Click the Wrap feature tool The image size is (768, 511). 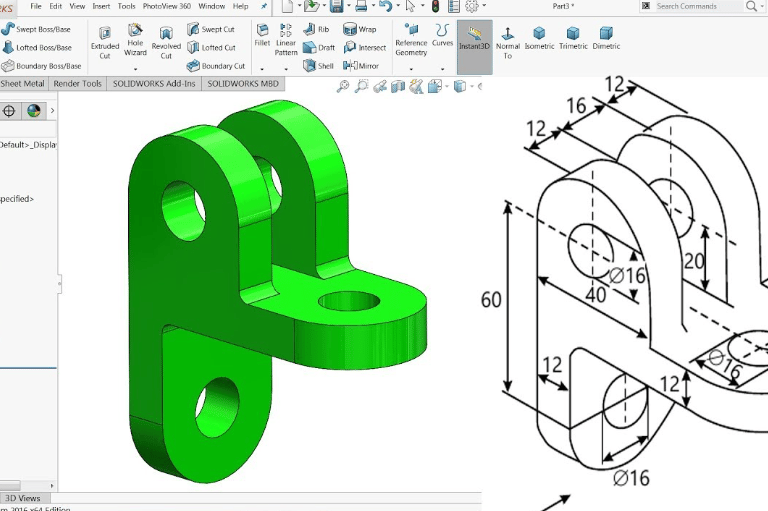pyautogui.click(x=360, y=29)
